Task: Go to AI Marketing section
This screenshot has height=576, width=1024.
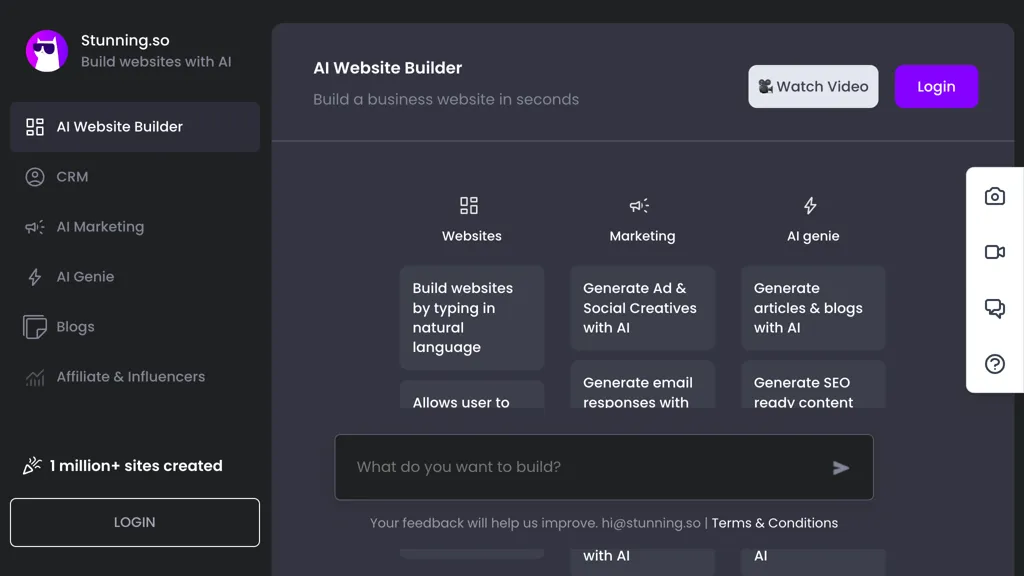Action: 100,227
